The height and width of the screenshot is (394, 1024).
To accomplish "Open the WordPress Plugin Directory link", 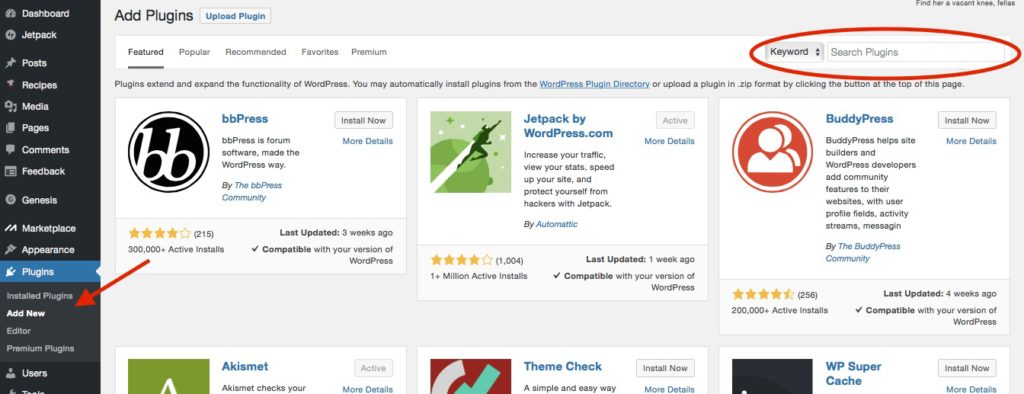I will (594, 84).
